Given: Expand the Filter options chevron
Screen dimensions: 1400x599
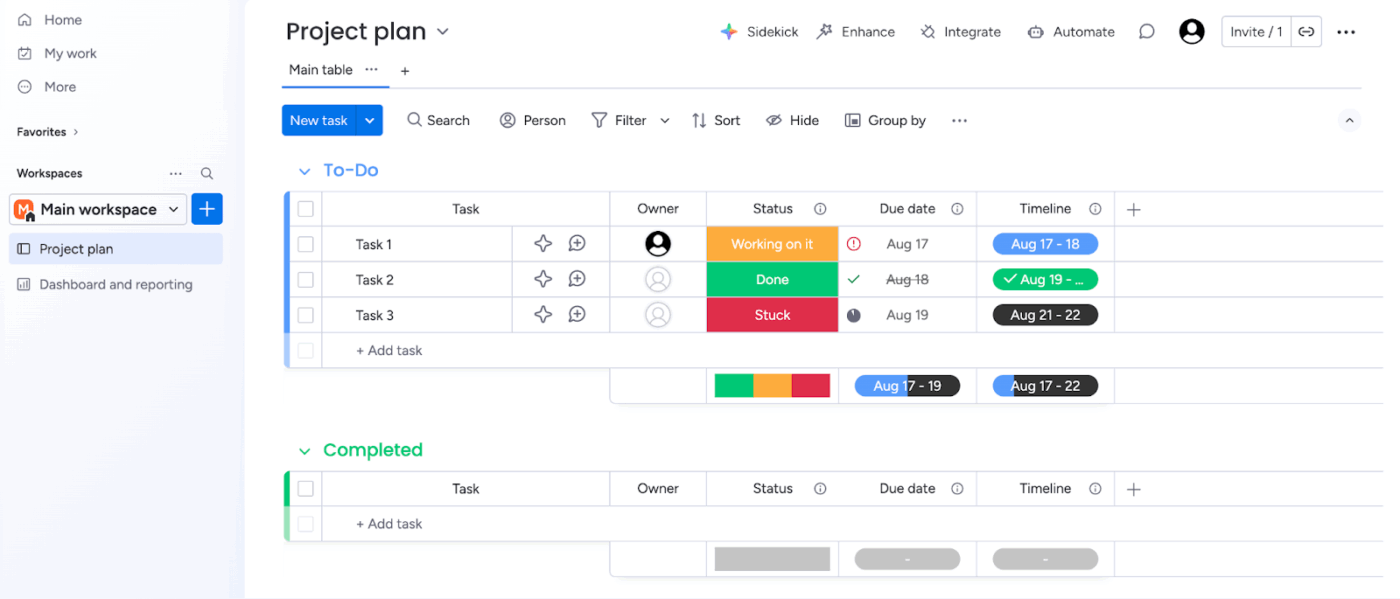Looking at the screenshot, I should tap(665, 120).
